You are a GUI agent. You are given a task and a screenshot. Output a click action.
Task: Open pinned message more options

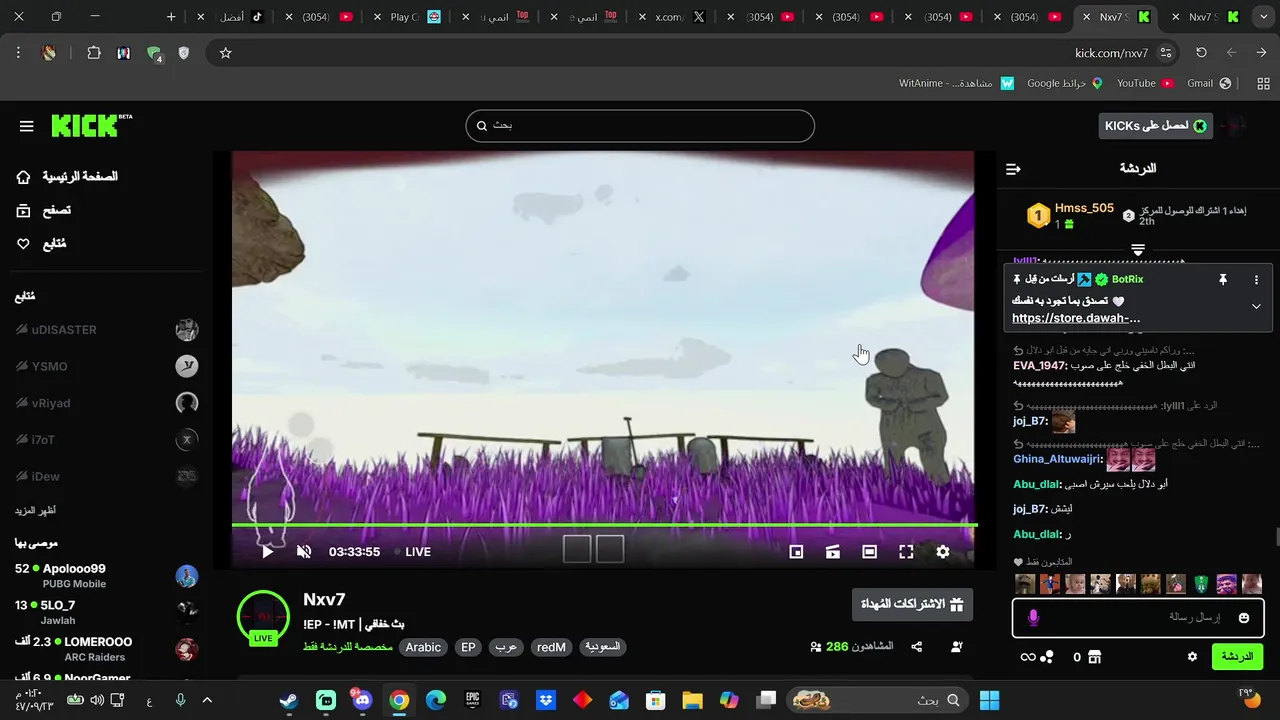click(1256, 280)
